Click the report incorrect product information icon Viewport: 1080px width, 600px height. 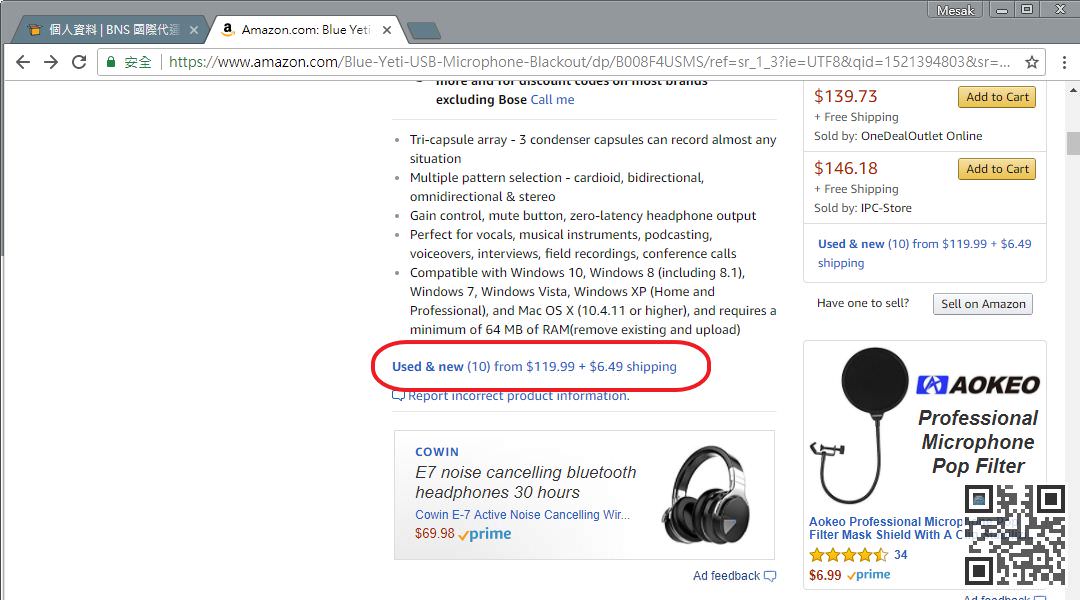tap(399, 396)
